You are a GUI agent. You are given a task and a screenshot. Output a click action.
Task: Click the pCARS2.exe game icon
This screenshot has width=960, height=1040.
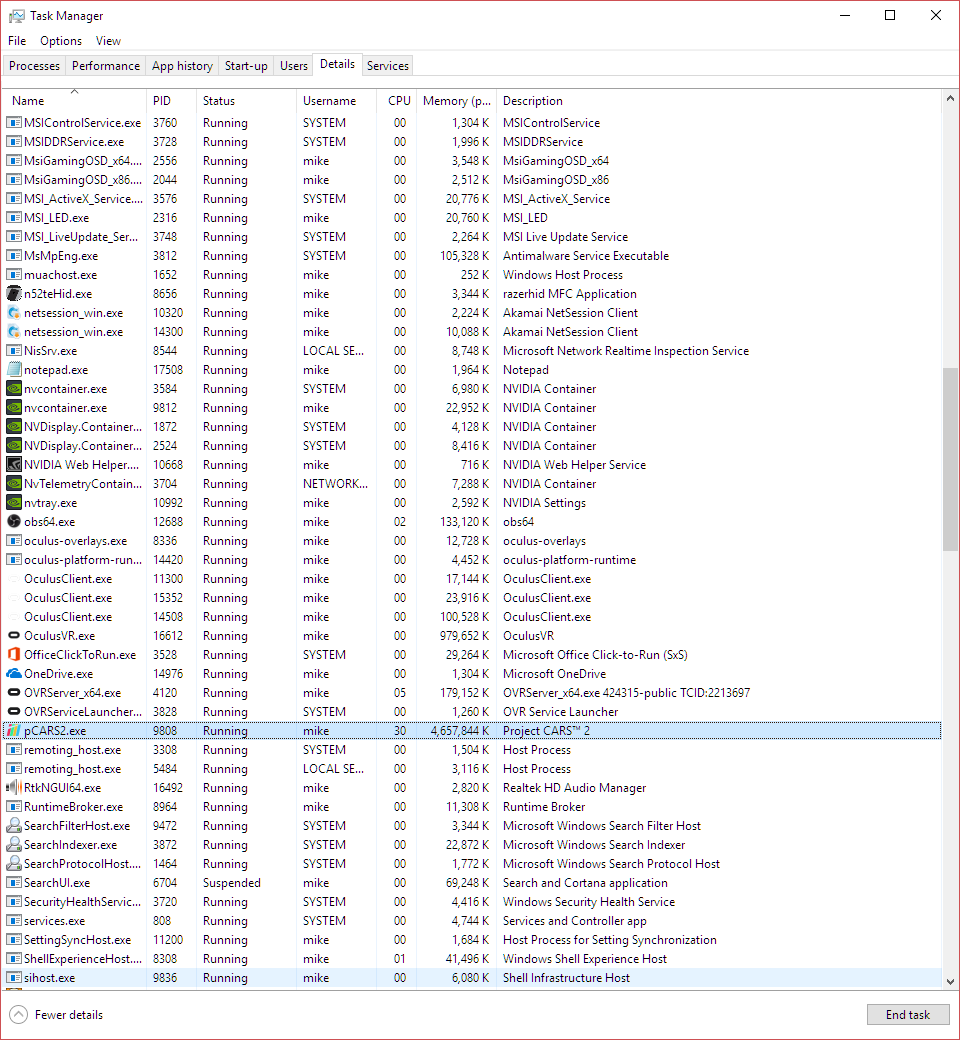point(14,731)
